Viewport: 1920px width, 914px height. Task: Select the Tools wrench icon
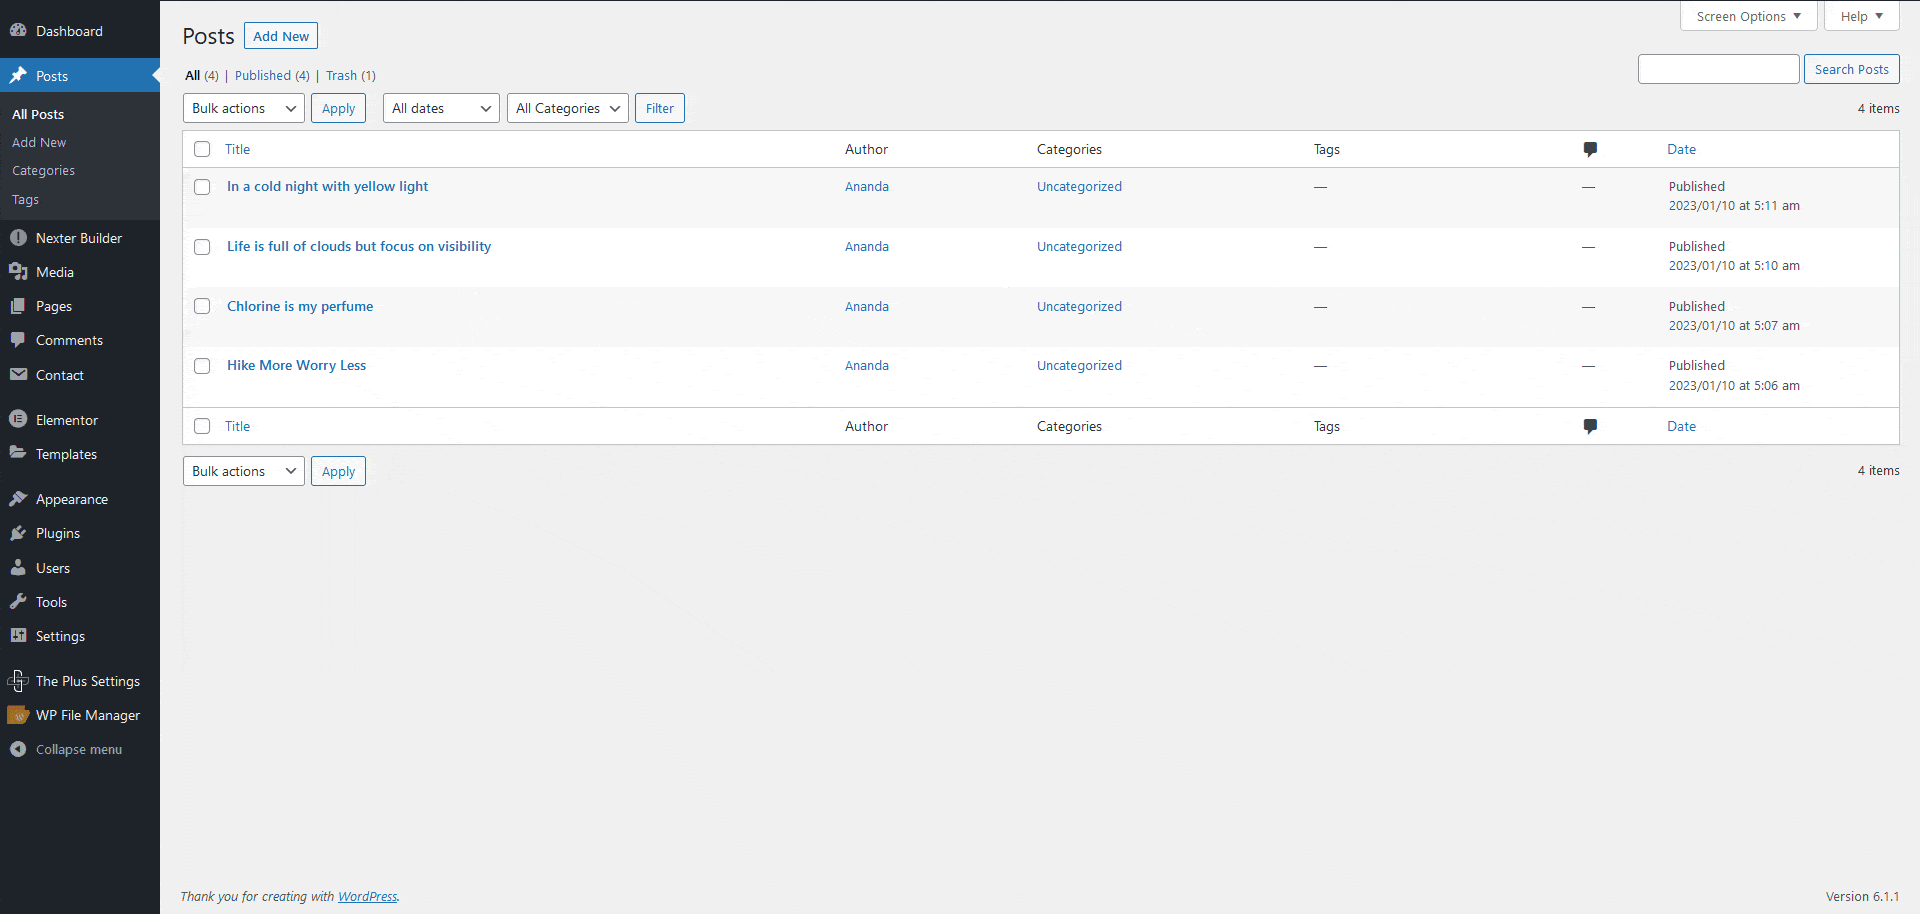pos(19,601)
